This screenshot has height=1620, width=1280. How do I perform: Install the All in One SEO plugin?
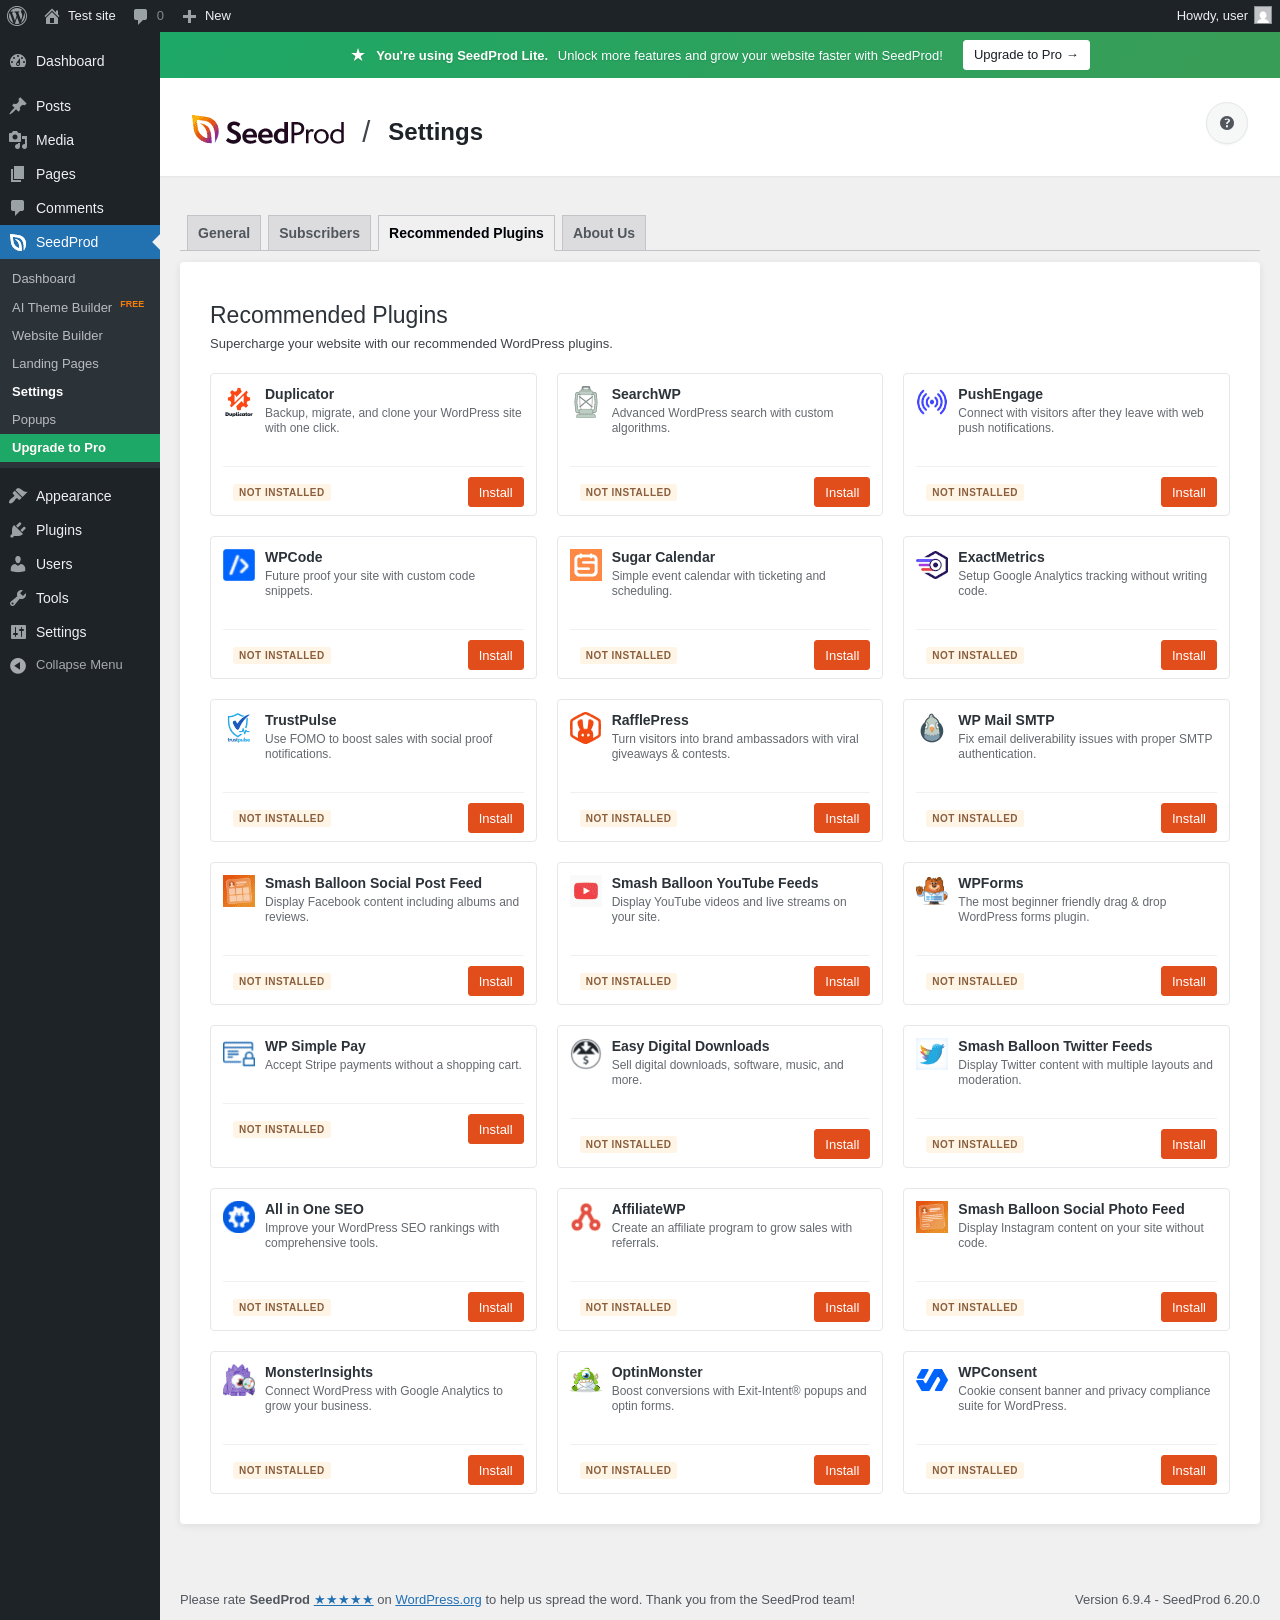pyautogui.click(x=496, y=1307)
